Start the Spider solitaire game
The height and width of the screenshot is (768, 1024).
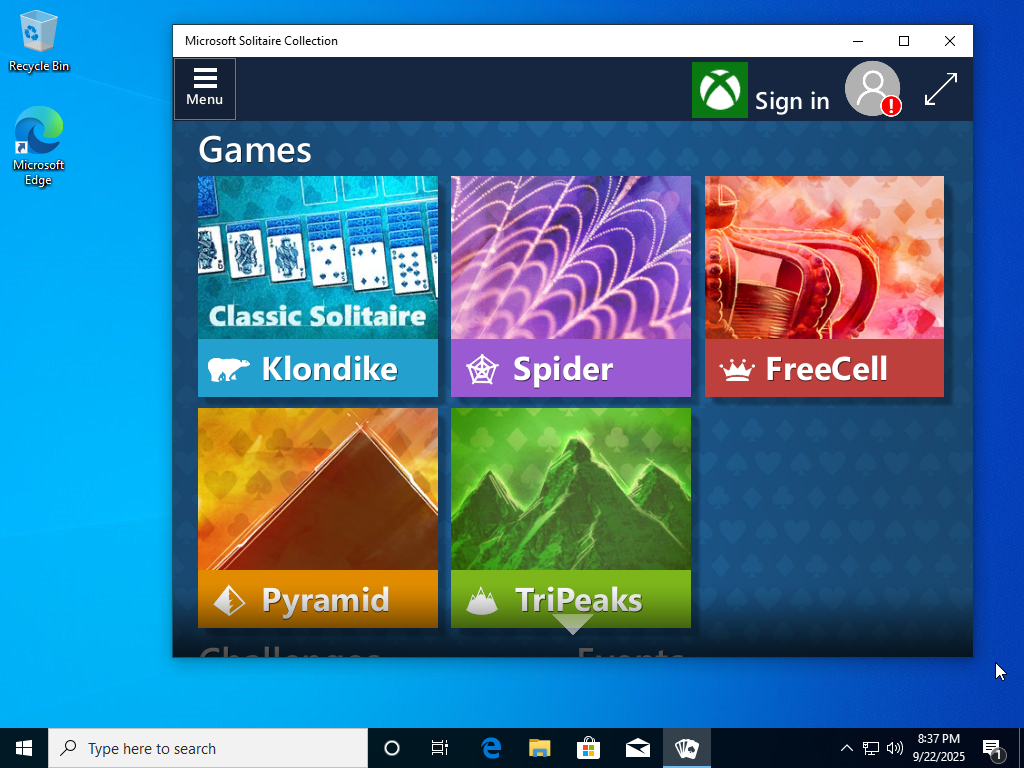570,286
